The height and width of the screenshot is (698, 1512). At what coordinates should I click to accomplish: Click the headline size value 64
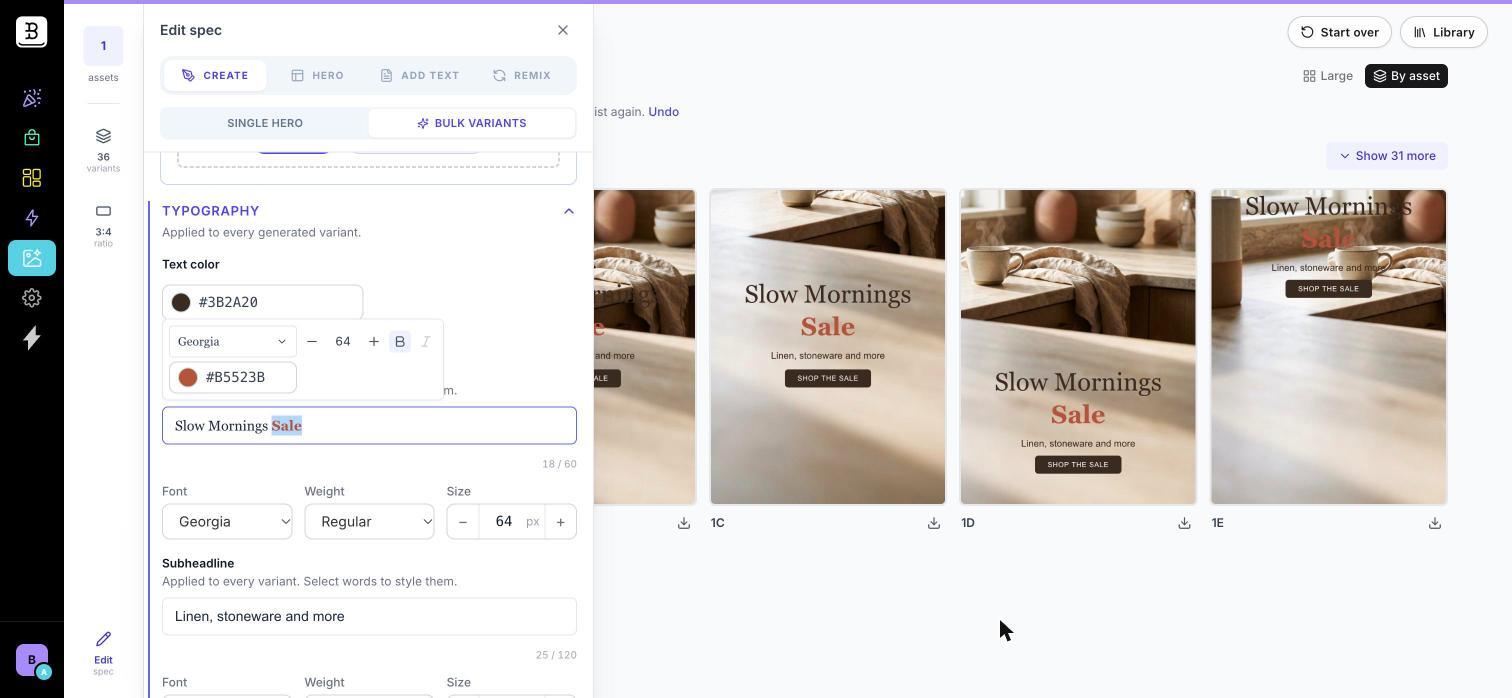(x=503, y=522)
